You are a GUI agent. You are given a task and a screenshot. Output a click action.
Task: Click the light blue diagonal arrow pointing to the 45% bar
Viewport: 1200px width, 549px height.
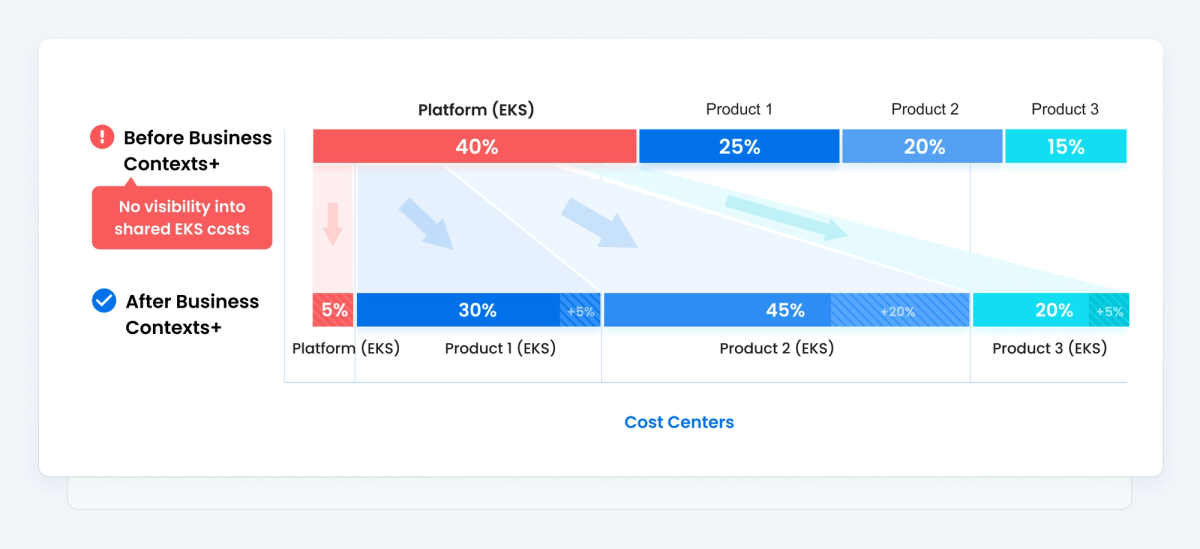click(x=599, y=223)
